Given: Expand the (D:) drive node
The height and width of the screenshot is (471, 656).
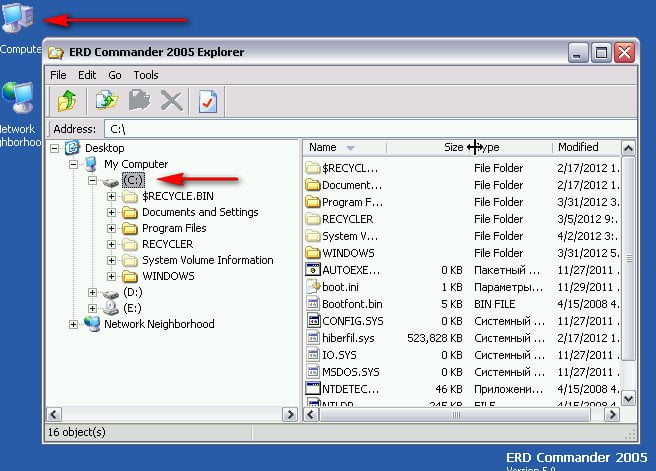Looking at the screenshot, I should click(x=93, y=293).
